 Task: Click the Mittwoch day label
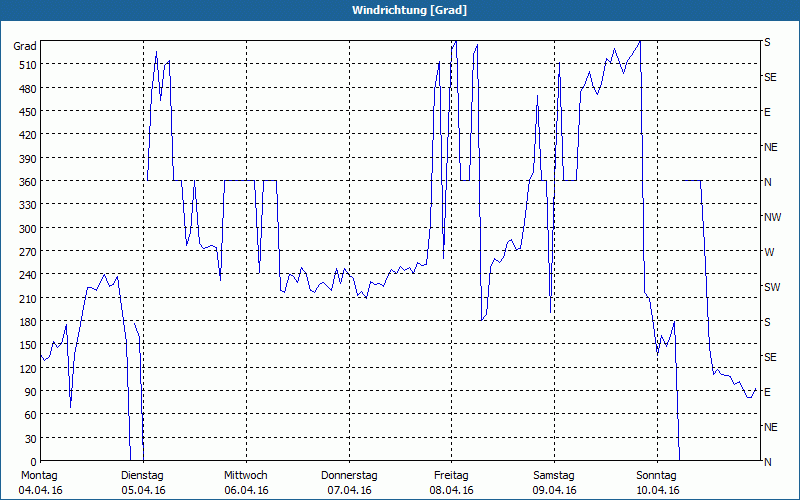(246, 476)
